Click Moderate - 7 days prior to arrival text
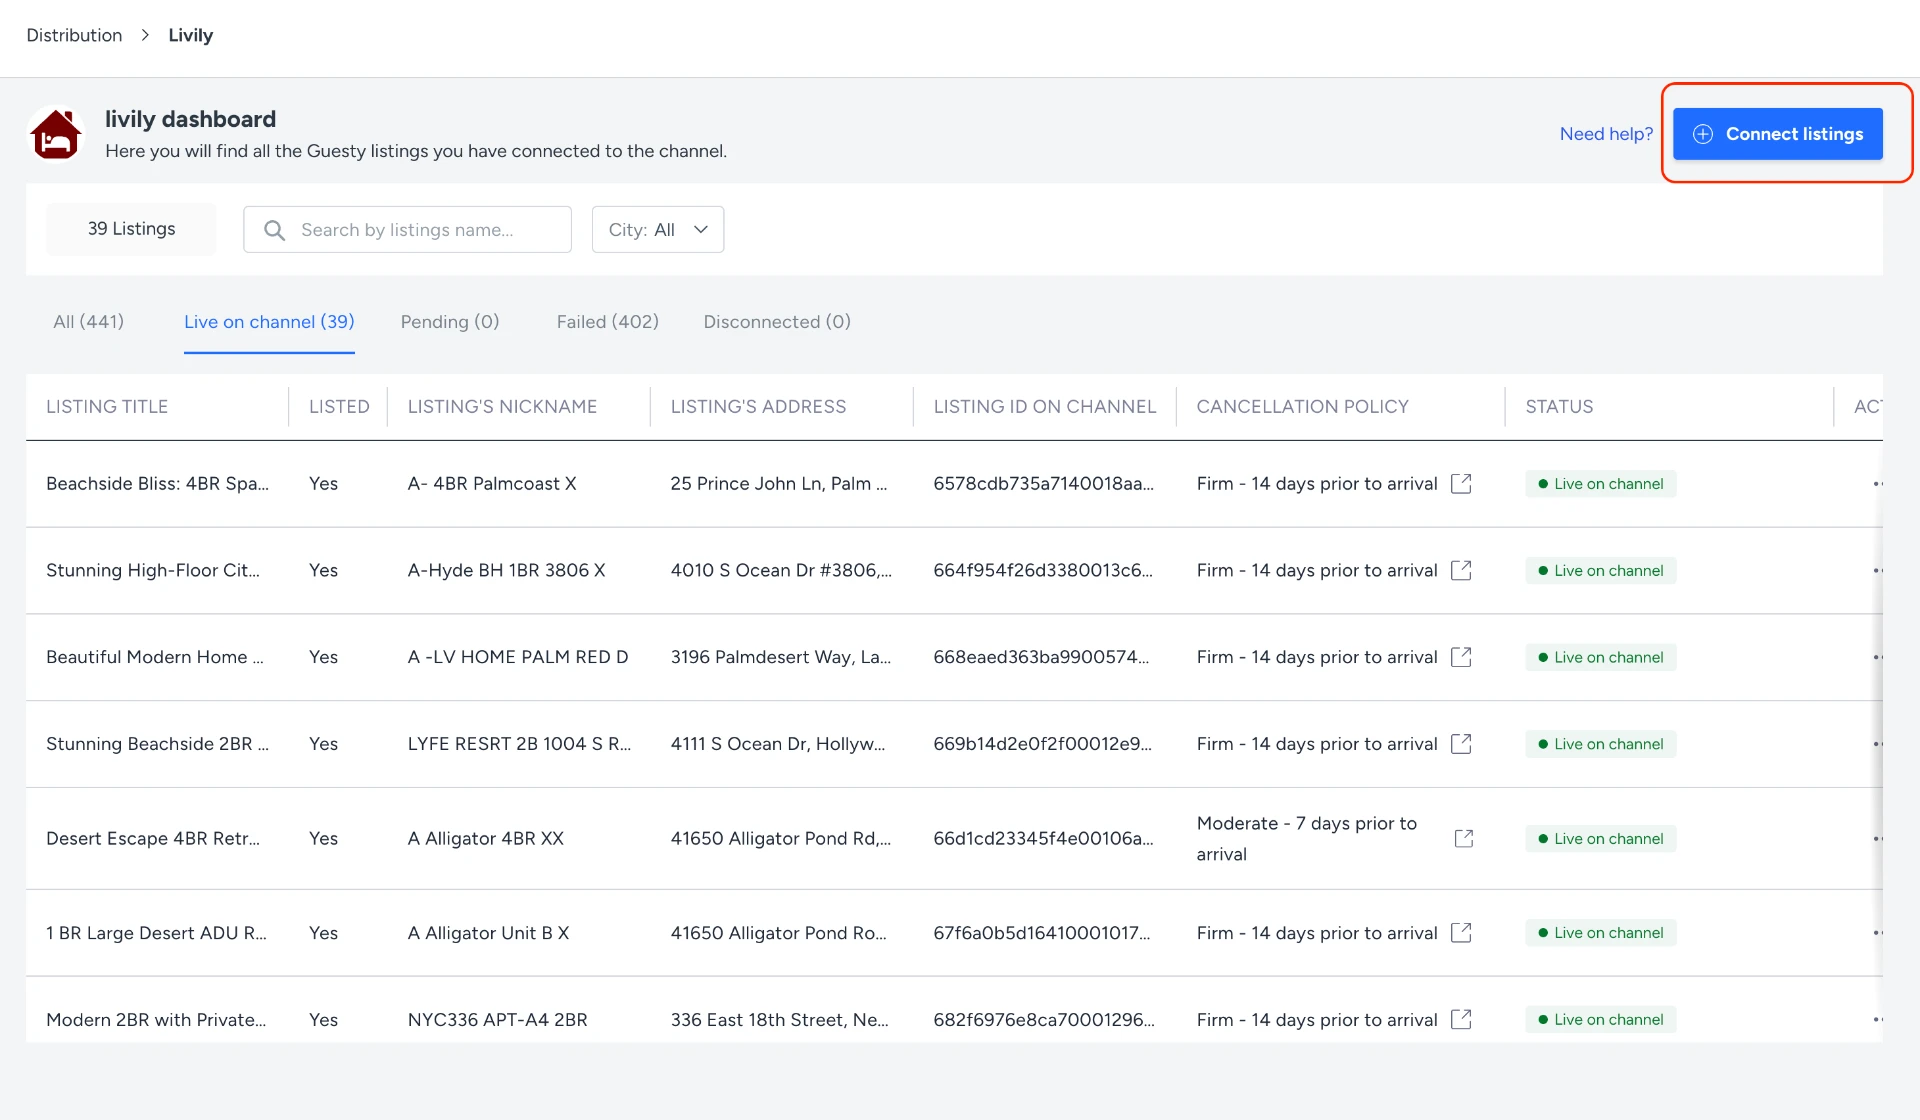Image resolution: width=1920 pixels, height=1120 pixels. pyautogui.click(x=1307, y=839)
